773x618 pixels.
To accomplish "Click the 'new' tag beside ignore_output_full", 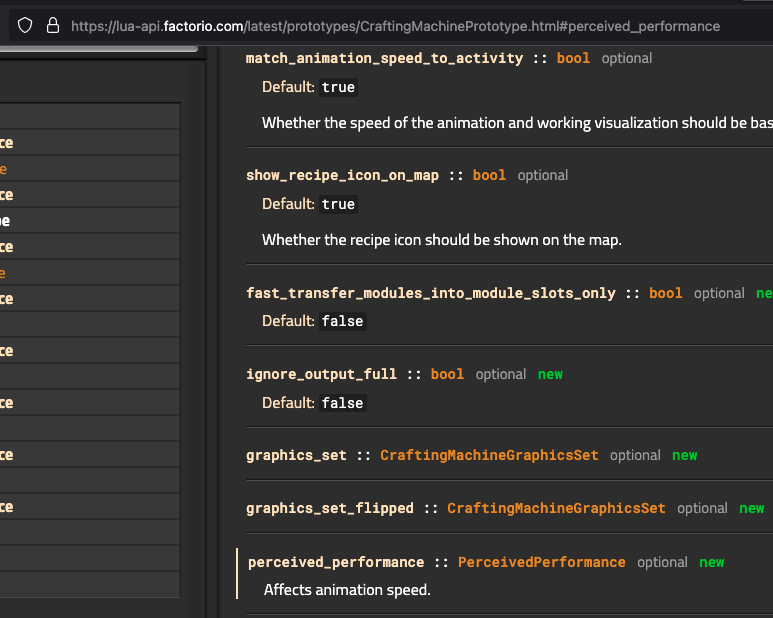I will click(x=550, y=375).
